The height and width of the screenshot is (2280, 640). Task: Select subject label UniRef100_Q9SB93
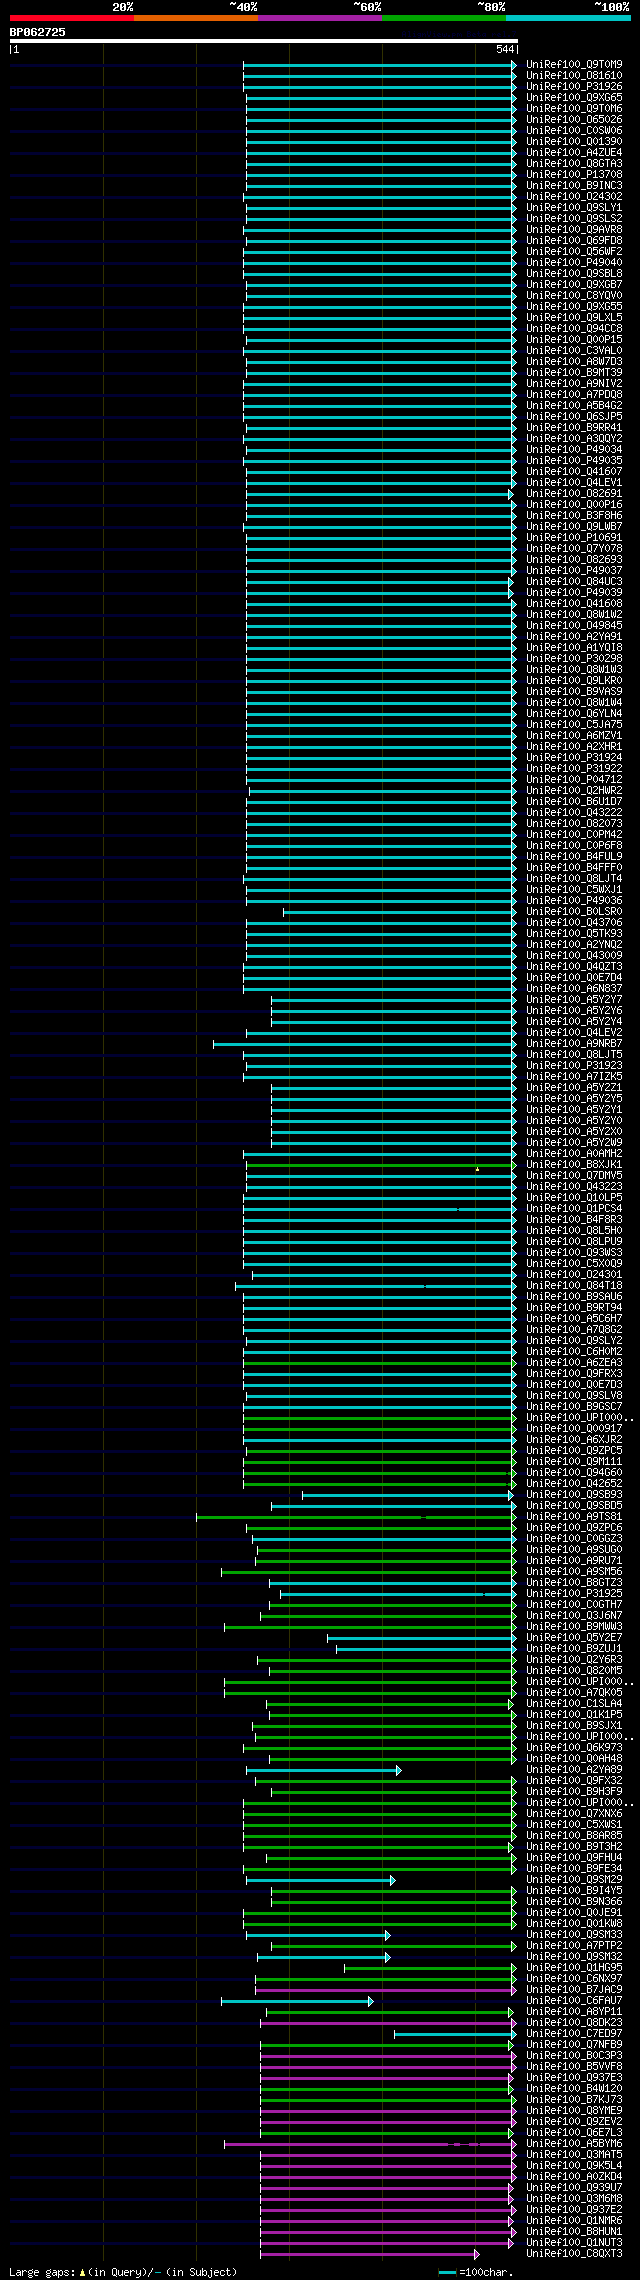[x=574, y=1494]
